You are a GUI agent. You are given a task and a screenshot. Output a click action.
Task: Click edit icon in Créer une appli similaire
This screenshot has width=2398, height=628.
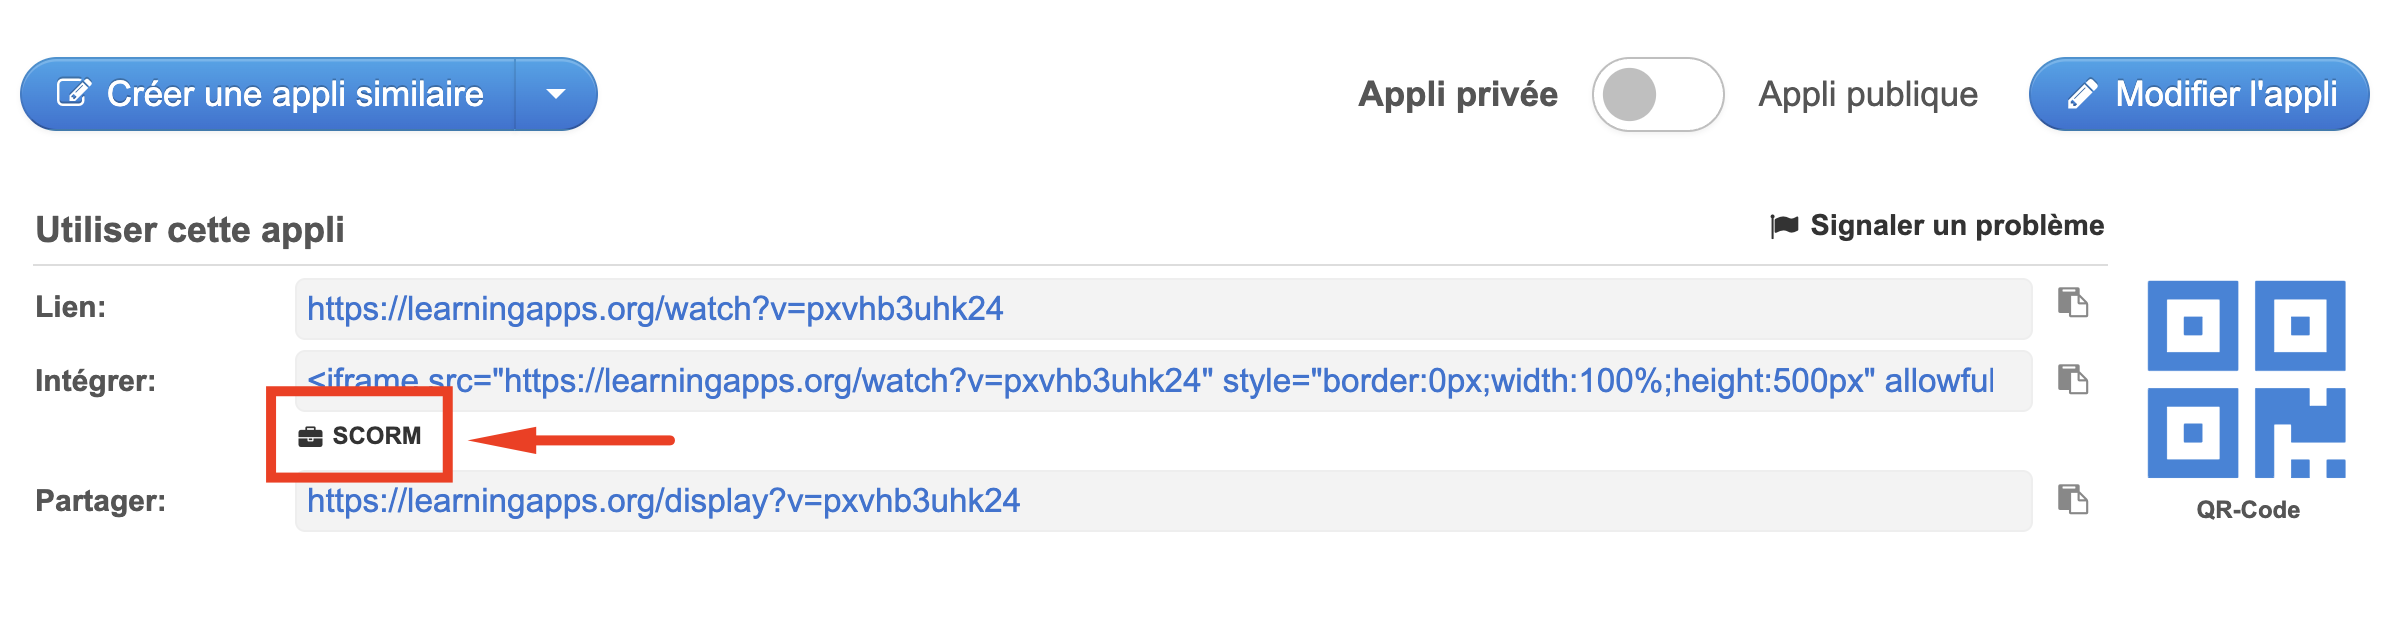point(74,93)
